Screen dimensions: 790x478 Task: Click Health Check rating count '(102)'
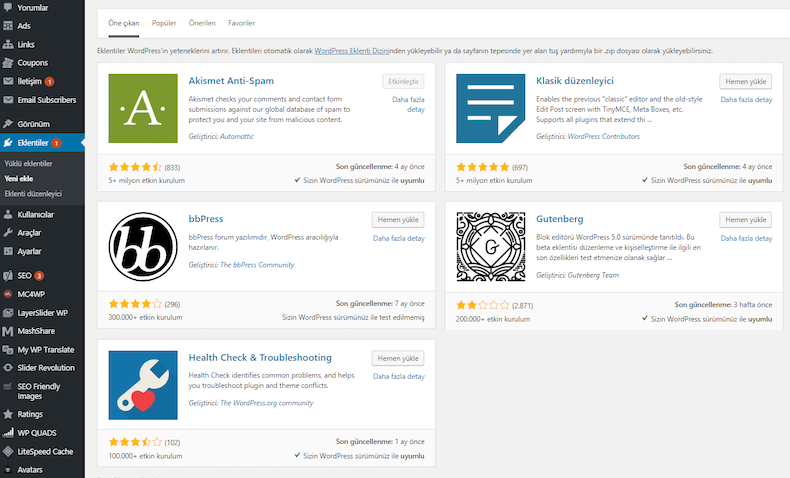point(172,443)
